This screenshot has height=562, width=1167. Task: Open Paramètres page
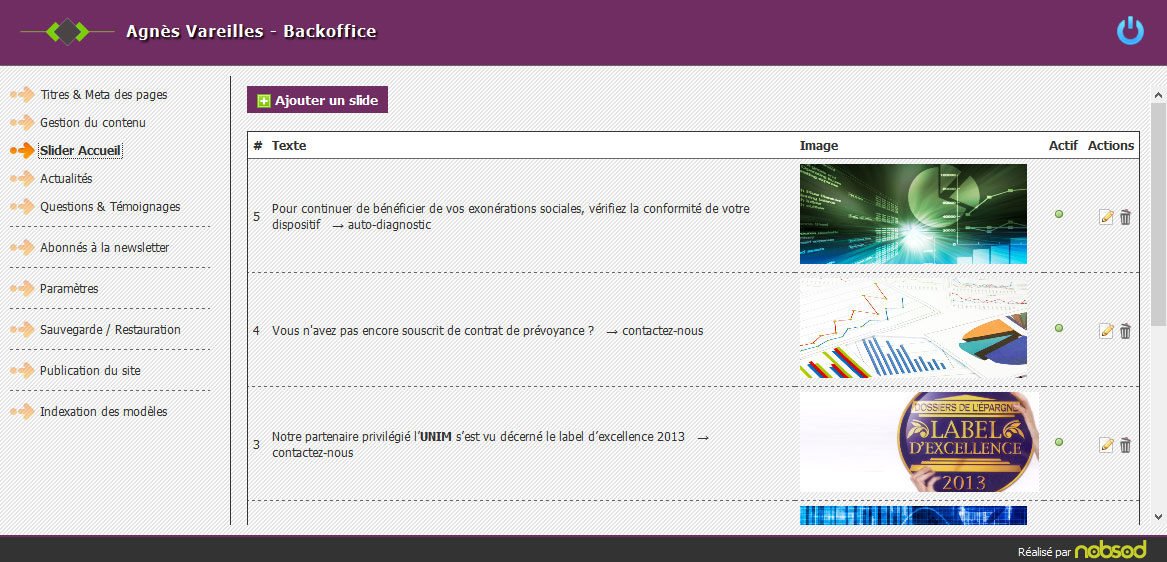pos(69,288)
